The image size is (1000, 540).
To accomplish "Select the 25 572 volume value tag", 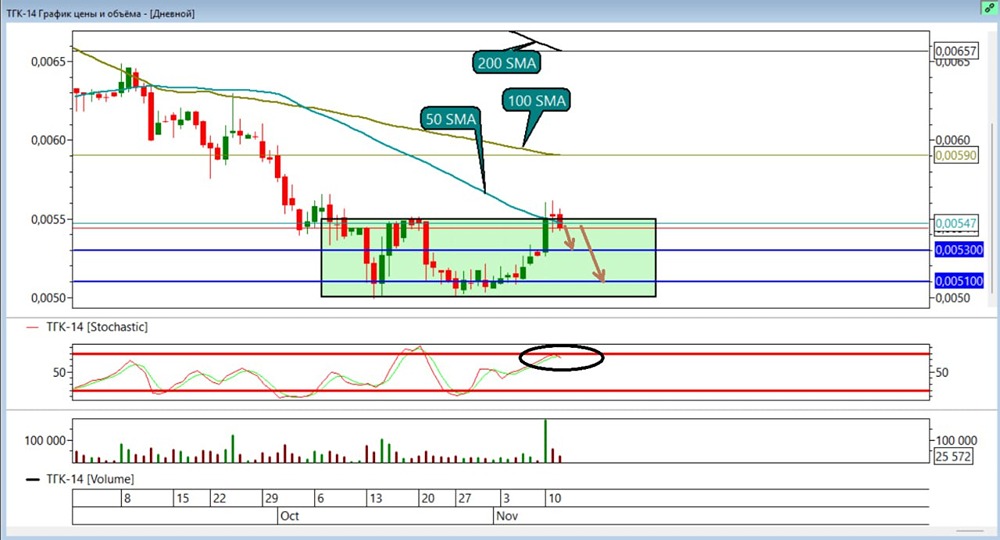I will pyautogui.click(x=955, y=457).
